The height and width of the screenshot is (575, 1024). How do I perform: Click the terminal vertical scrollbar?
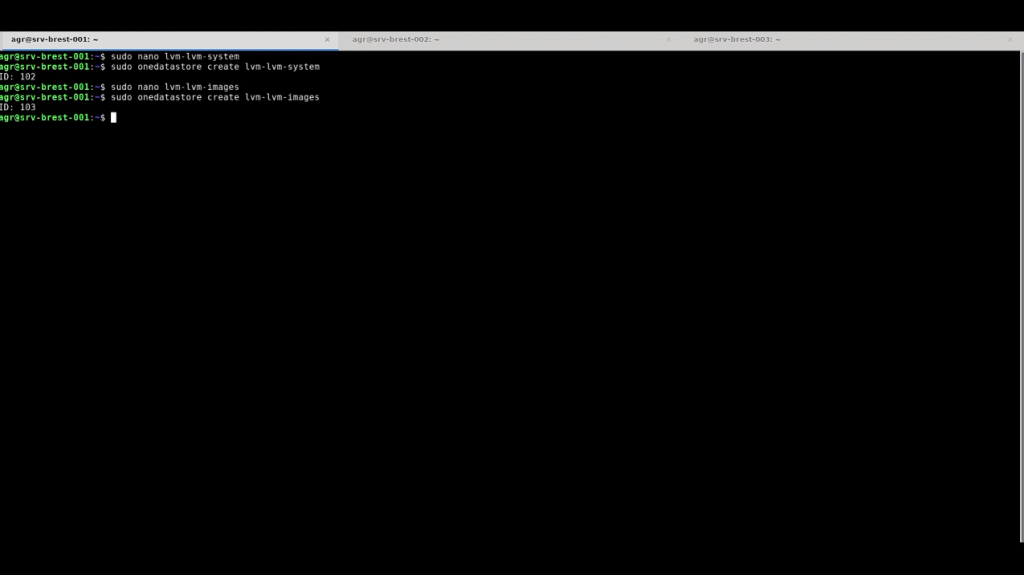click(x=1021, y=296)
